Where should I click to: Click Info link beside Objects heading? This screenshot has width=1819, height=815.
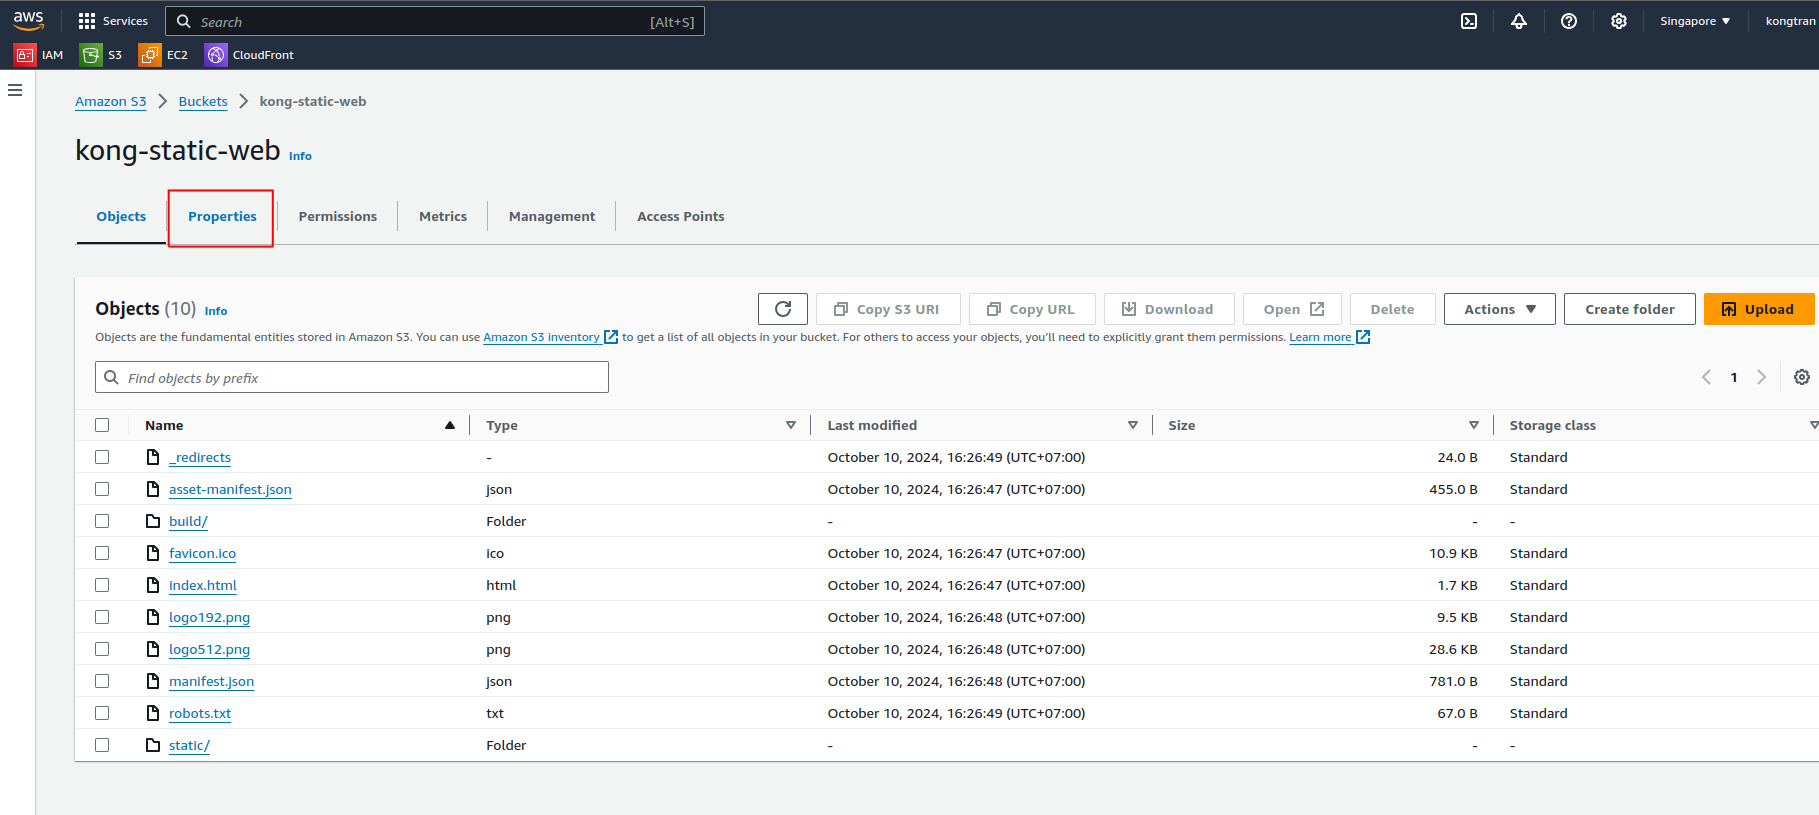(216, 311)
